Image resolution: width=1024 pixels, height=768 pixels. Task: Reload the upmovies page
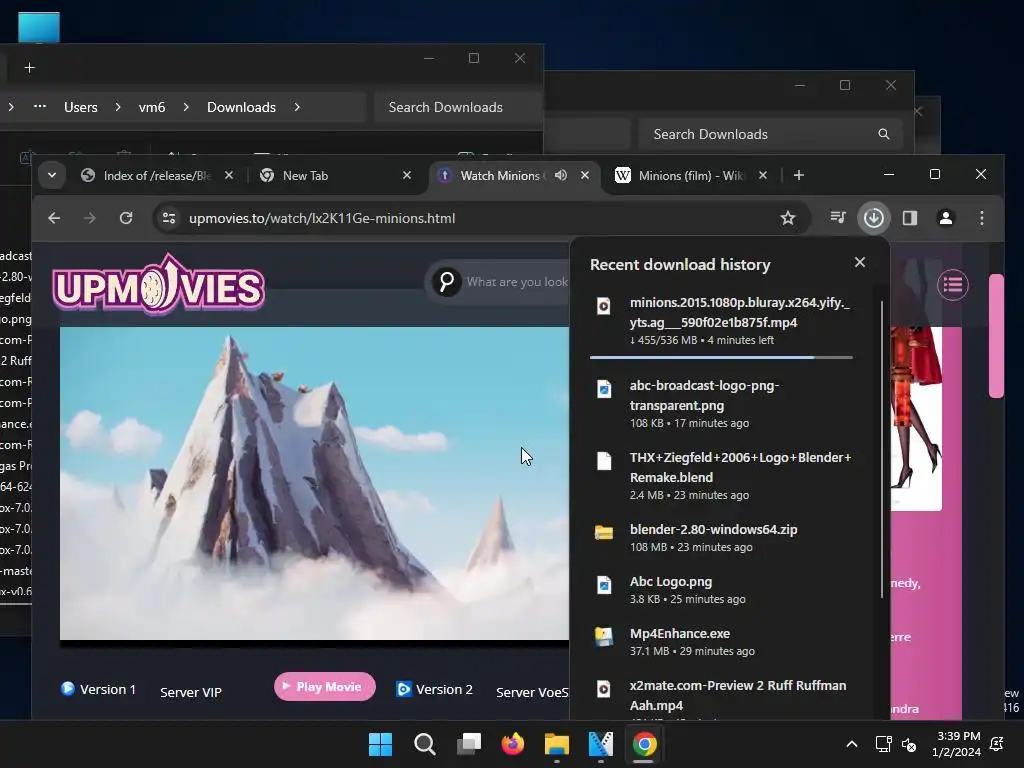coord(125,218)
